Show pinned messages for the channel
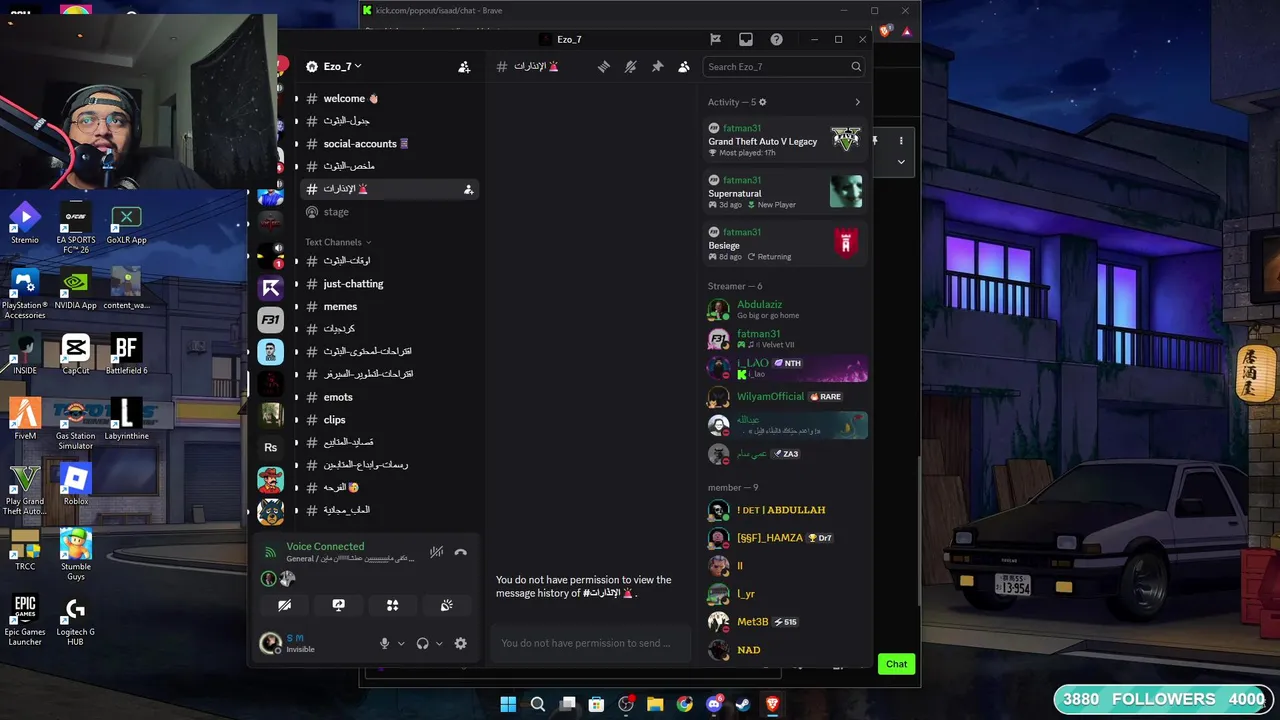The height and width of the screenshot is (720, 1280). click(x=657, y=67)
